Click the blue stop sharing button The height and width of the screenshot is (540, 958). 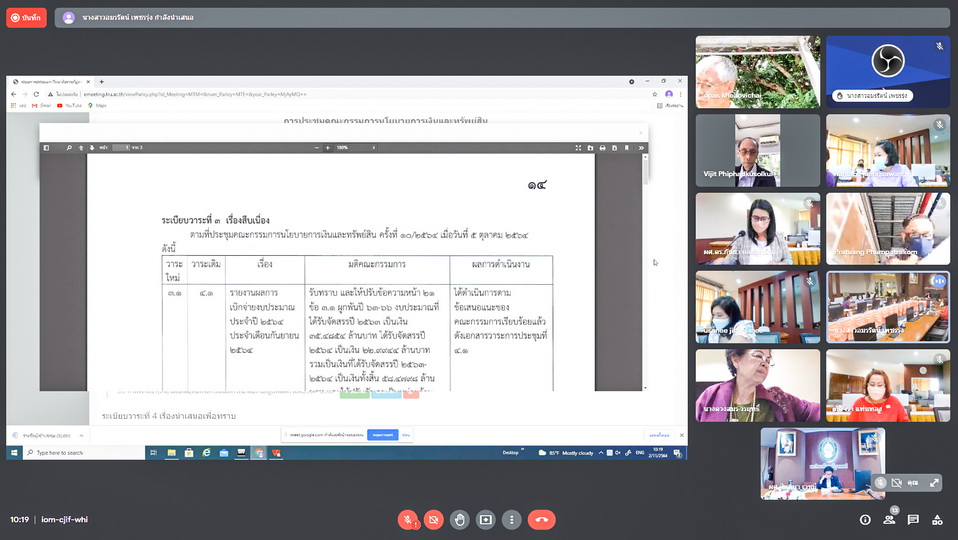(382, 435)
